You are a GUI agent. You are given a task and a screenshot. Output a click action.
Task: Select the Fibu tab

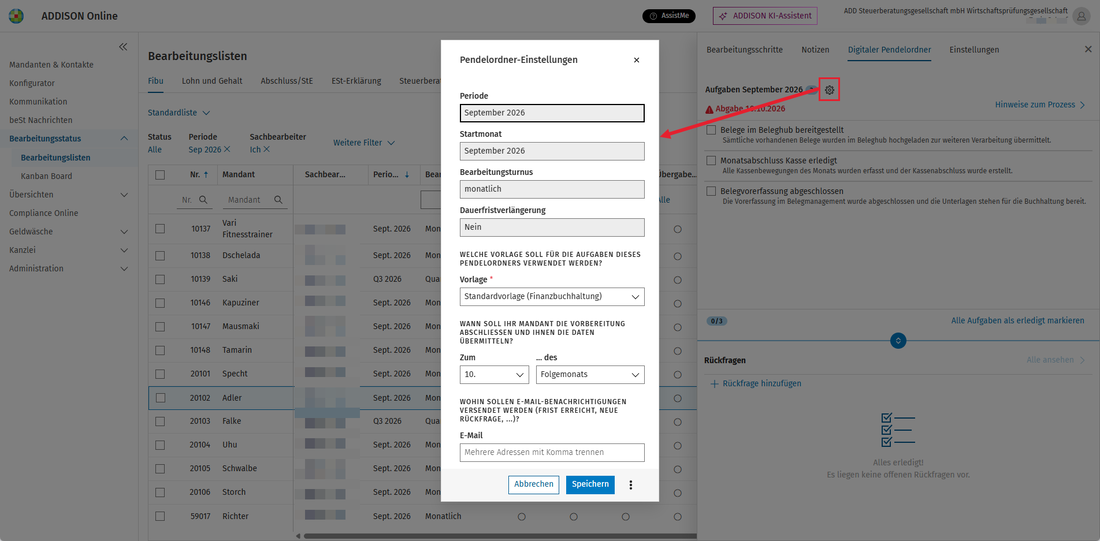[156, 81]
